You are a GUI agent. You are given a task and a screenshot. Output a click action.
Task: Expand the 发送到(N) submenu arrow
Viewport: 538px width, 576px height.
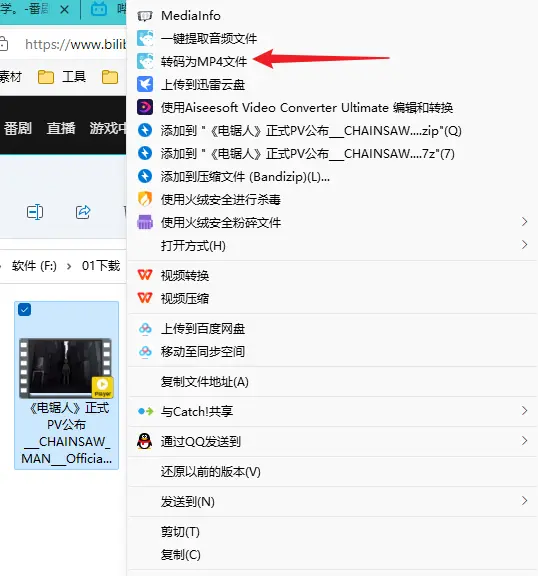524,501
